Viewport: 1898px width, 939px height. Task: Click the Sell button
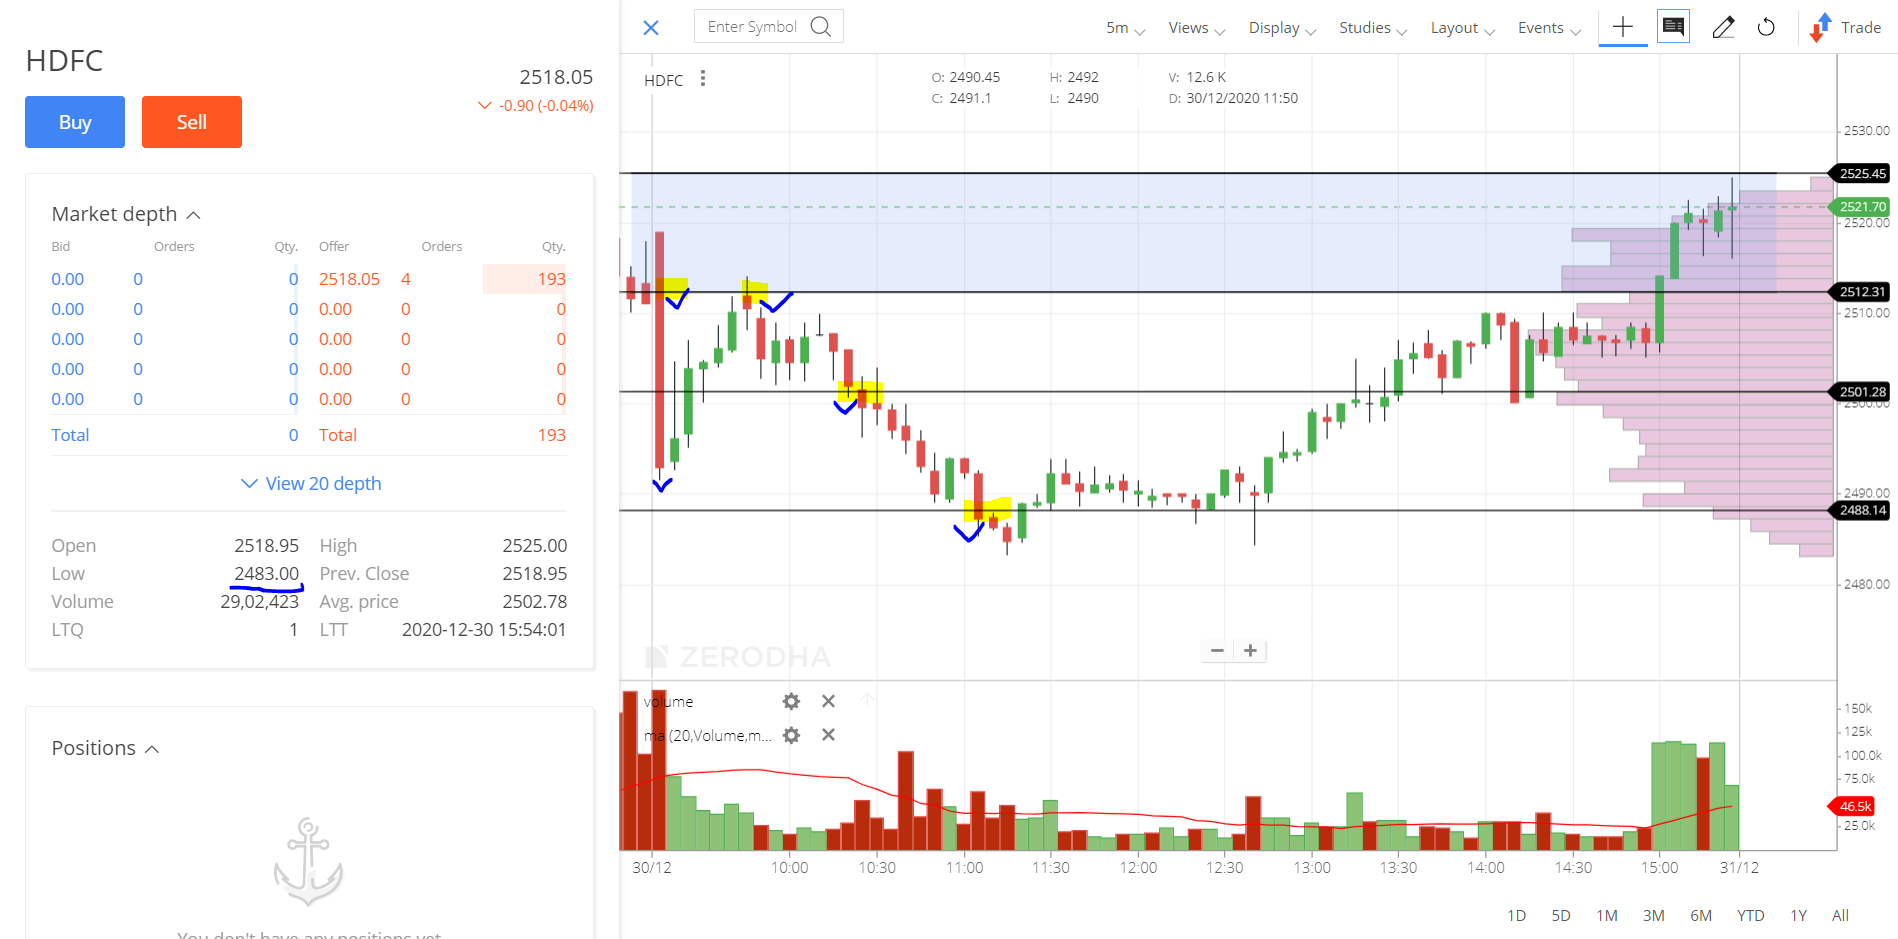pyautogui.click(x=192, y=122)
